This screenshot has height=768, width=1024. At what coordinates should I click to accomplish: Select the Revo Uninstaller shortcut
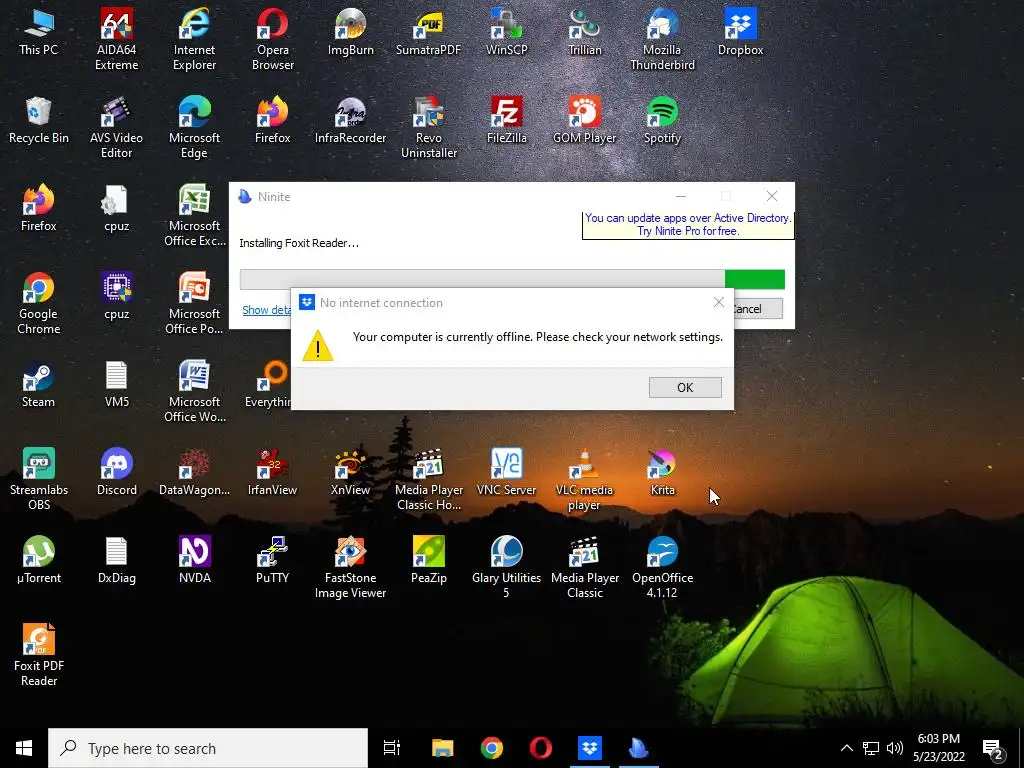(x=428, y=127)
